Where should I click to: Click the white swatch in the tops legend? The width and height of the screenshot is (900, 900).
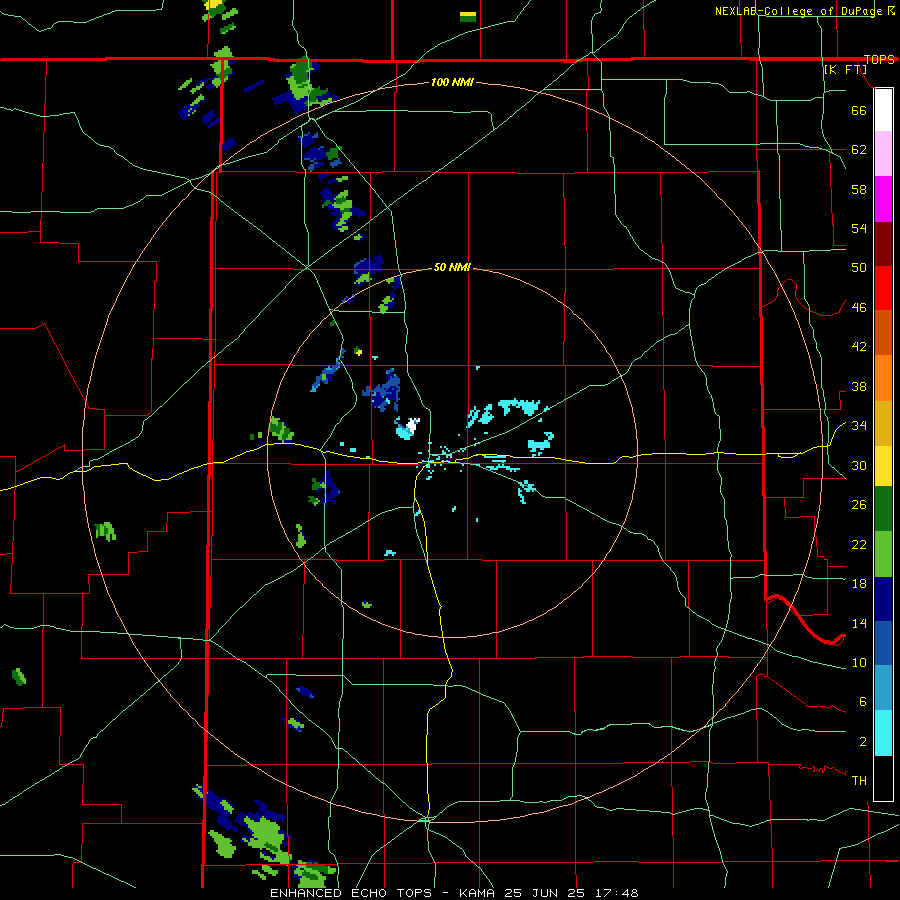[x=883, y=110]
